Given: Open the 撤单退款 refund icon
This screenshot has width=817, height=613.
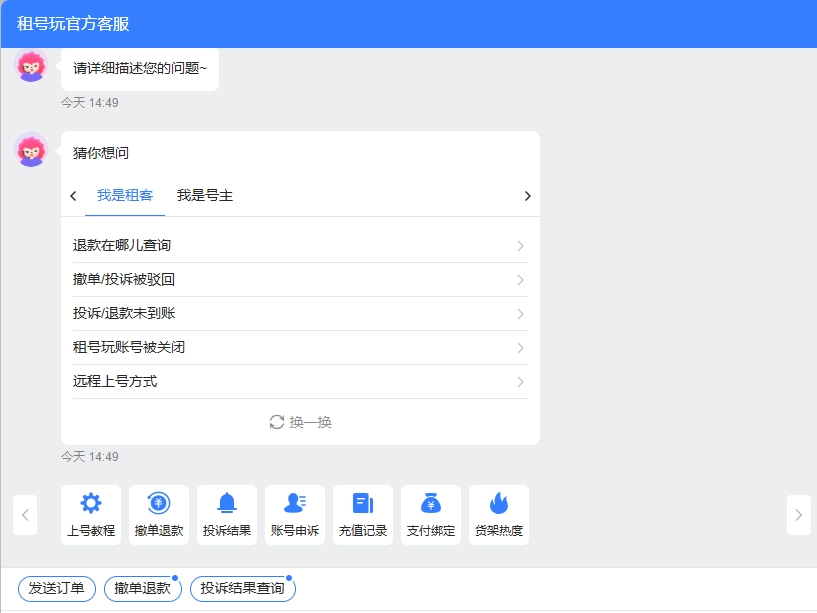Looking at the screenshot, I should tap(159, 504).
